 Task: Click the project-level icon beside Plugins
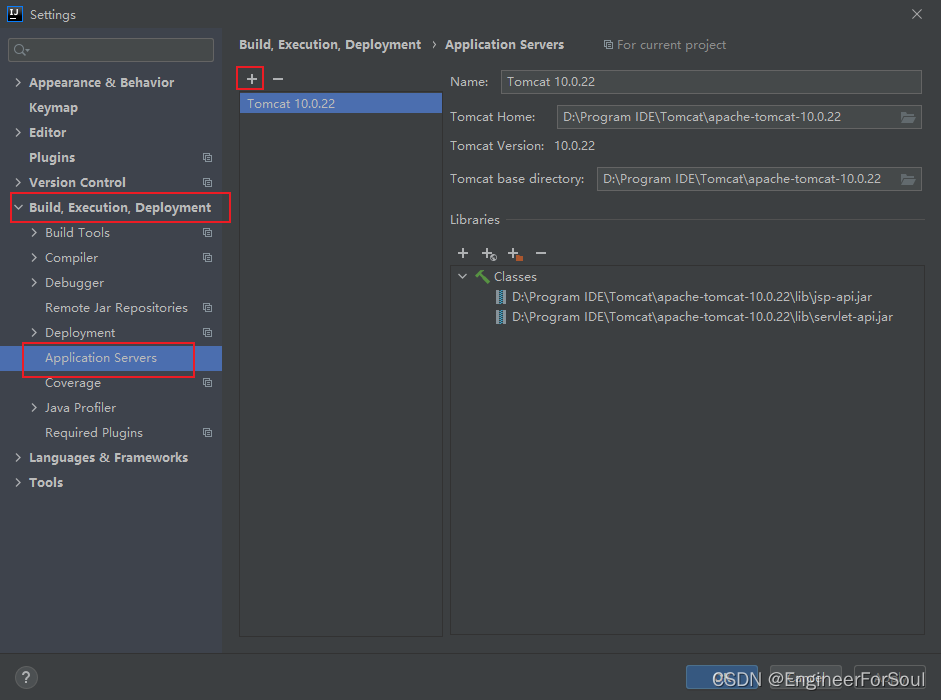[208, 157]
